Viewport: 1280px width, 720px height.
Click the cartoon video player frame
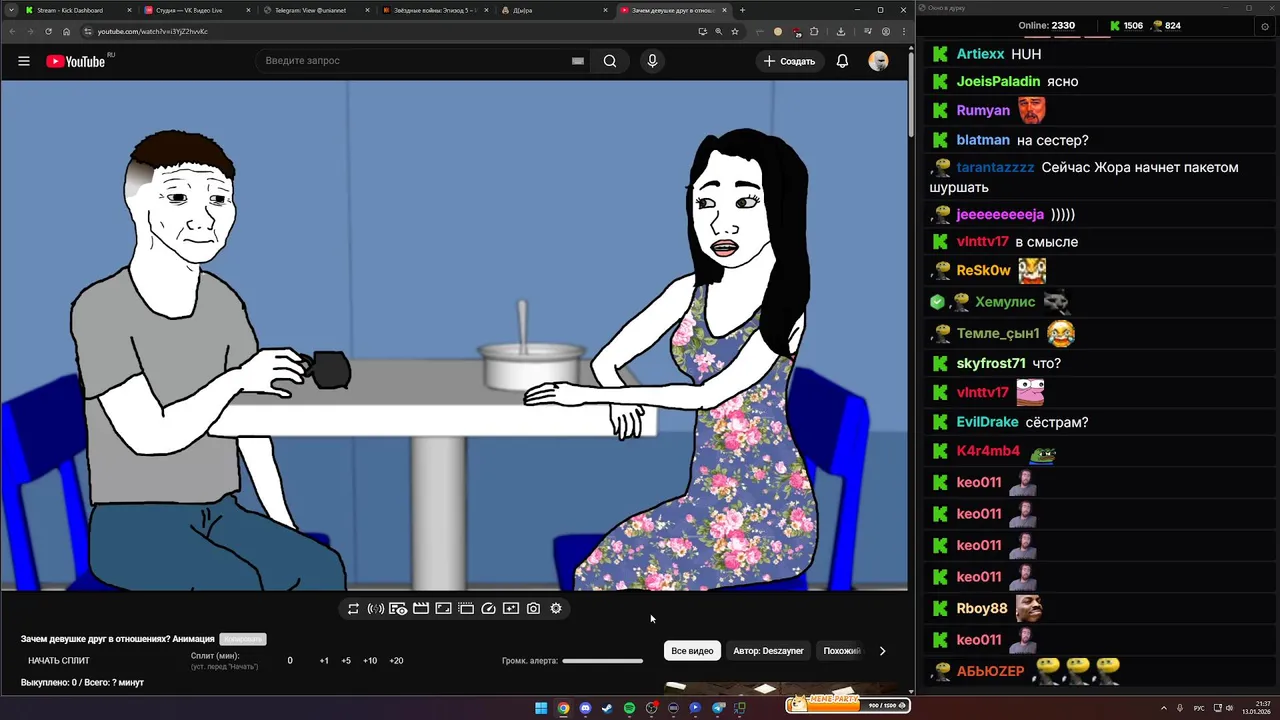click(x=454, y=335)
